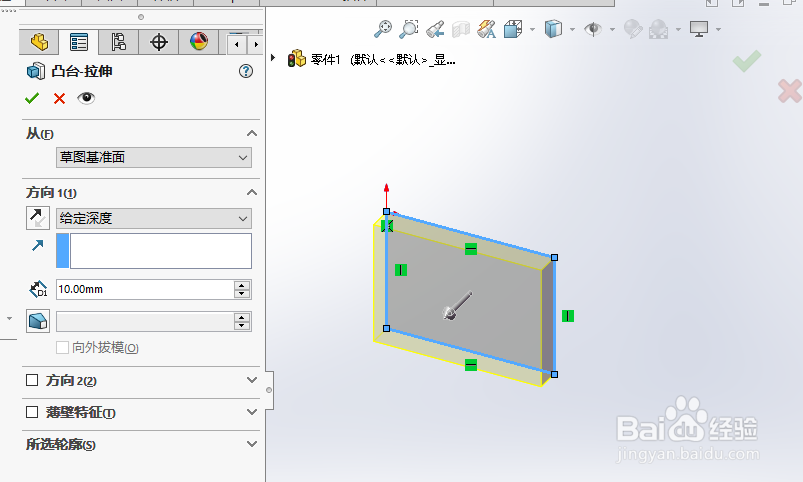Screen dimensions: 803x482
Task: Click the bottom horizontal relation marker
Action: coord(471,365)
